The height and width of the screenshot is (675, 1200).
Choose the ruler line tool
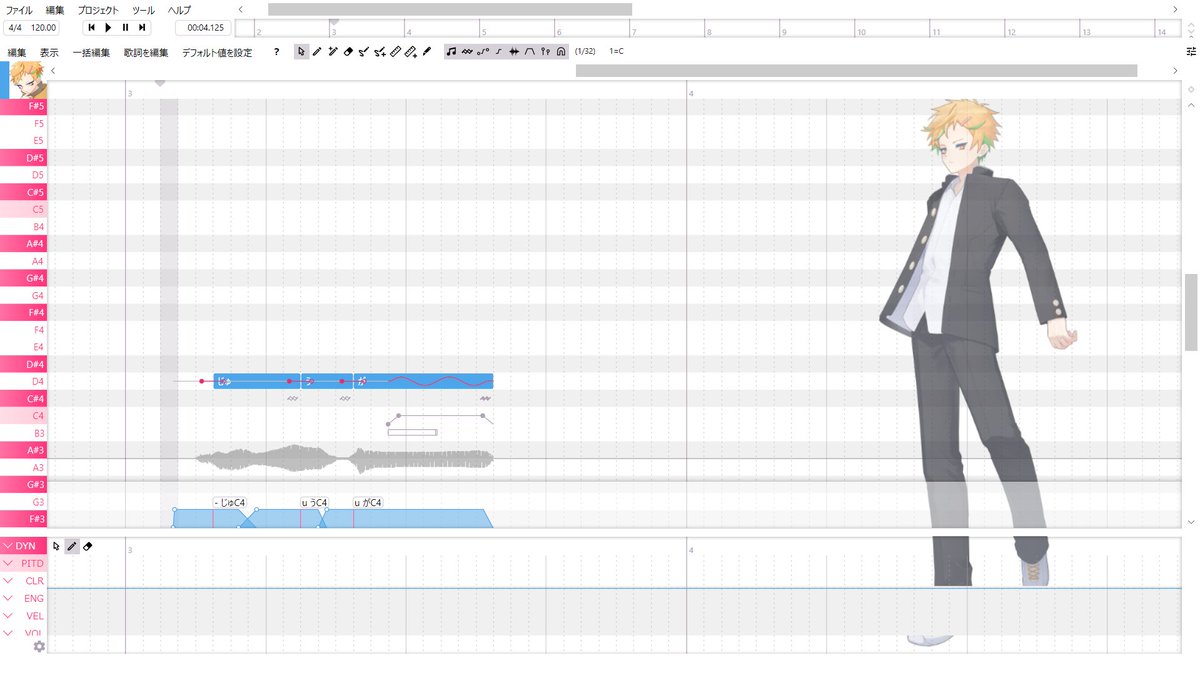[396, 51]
